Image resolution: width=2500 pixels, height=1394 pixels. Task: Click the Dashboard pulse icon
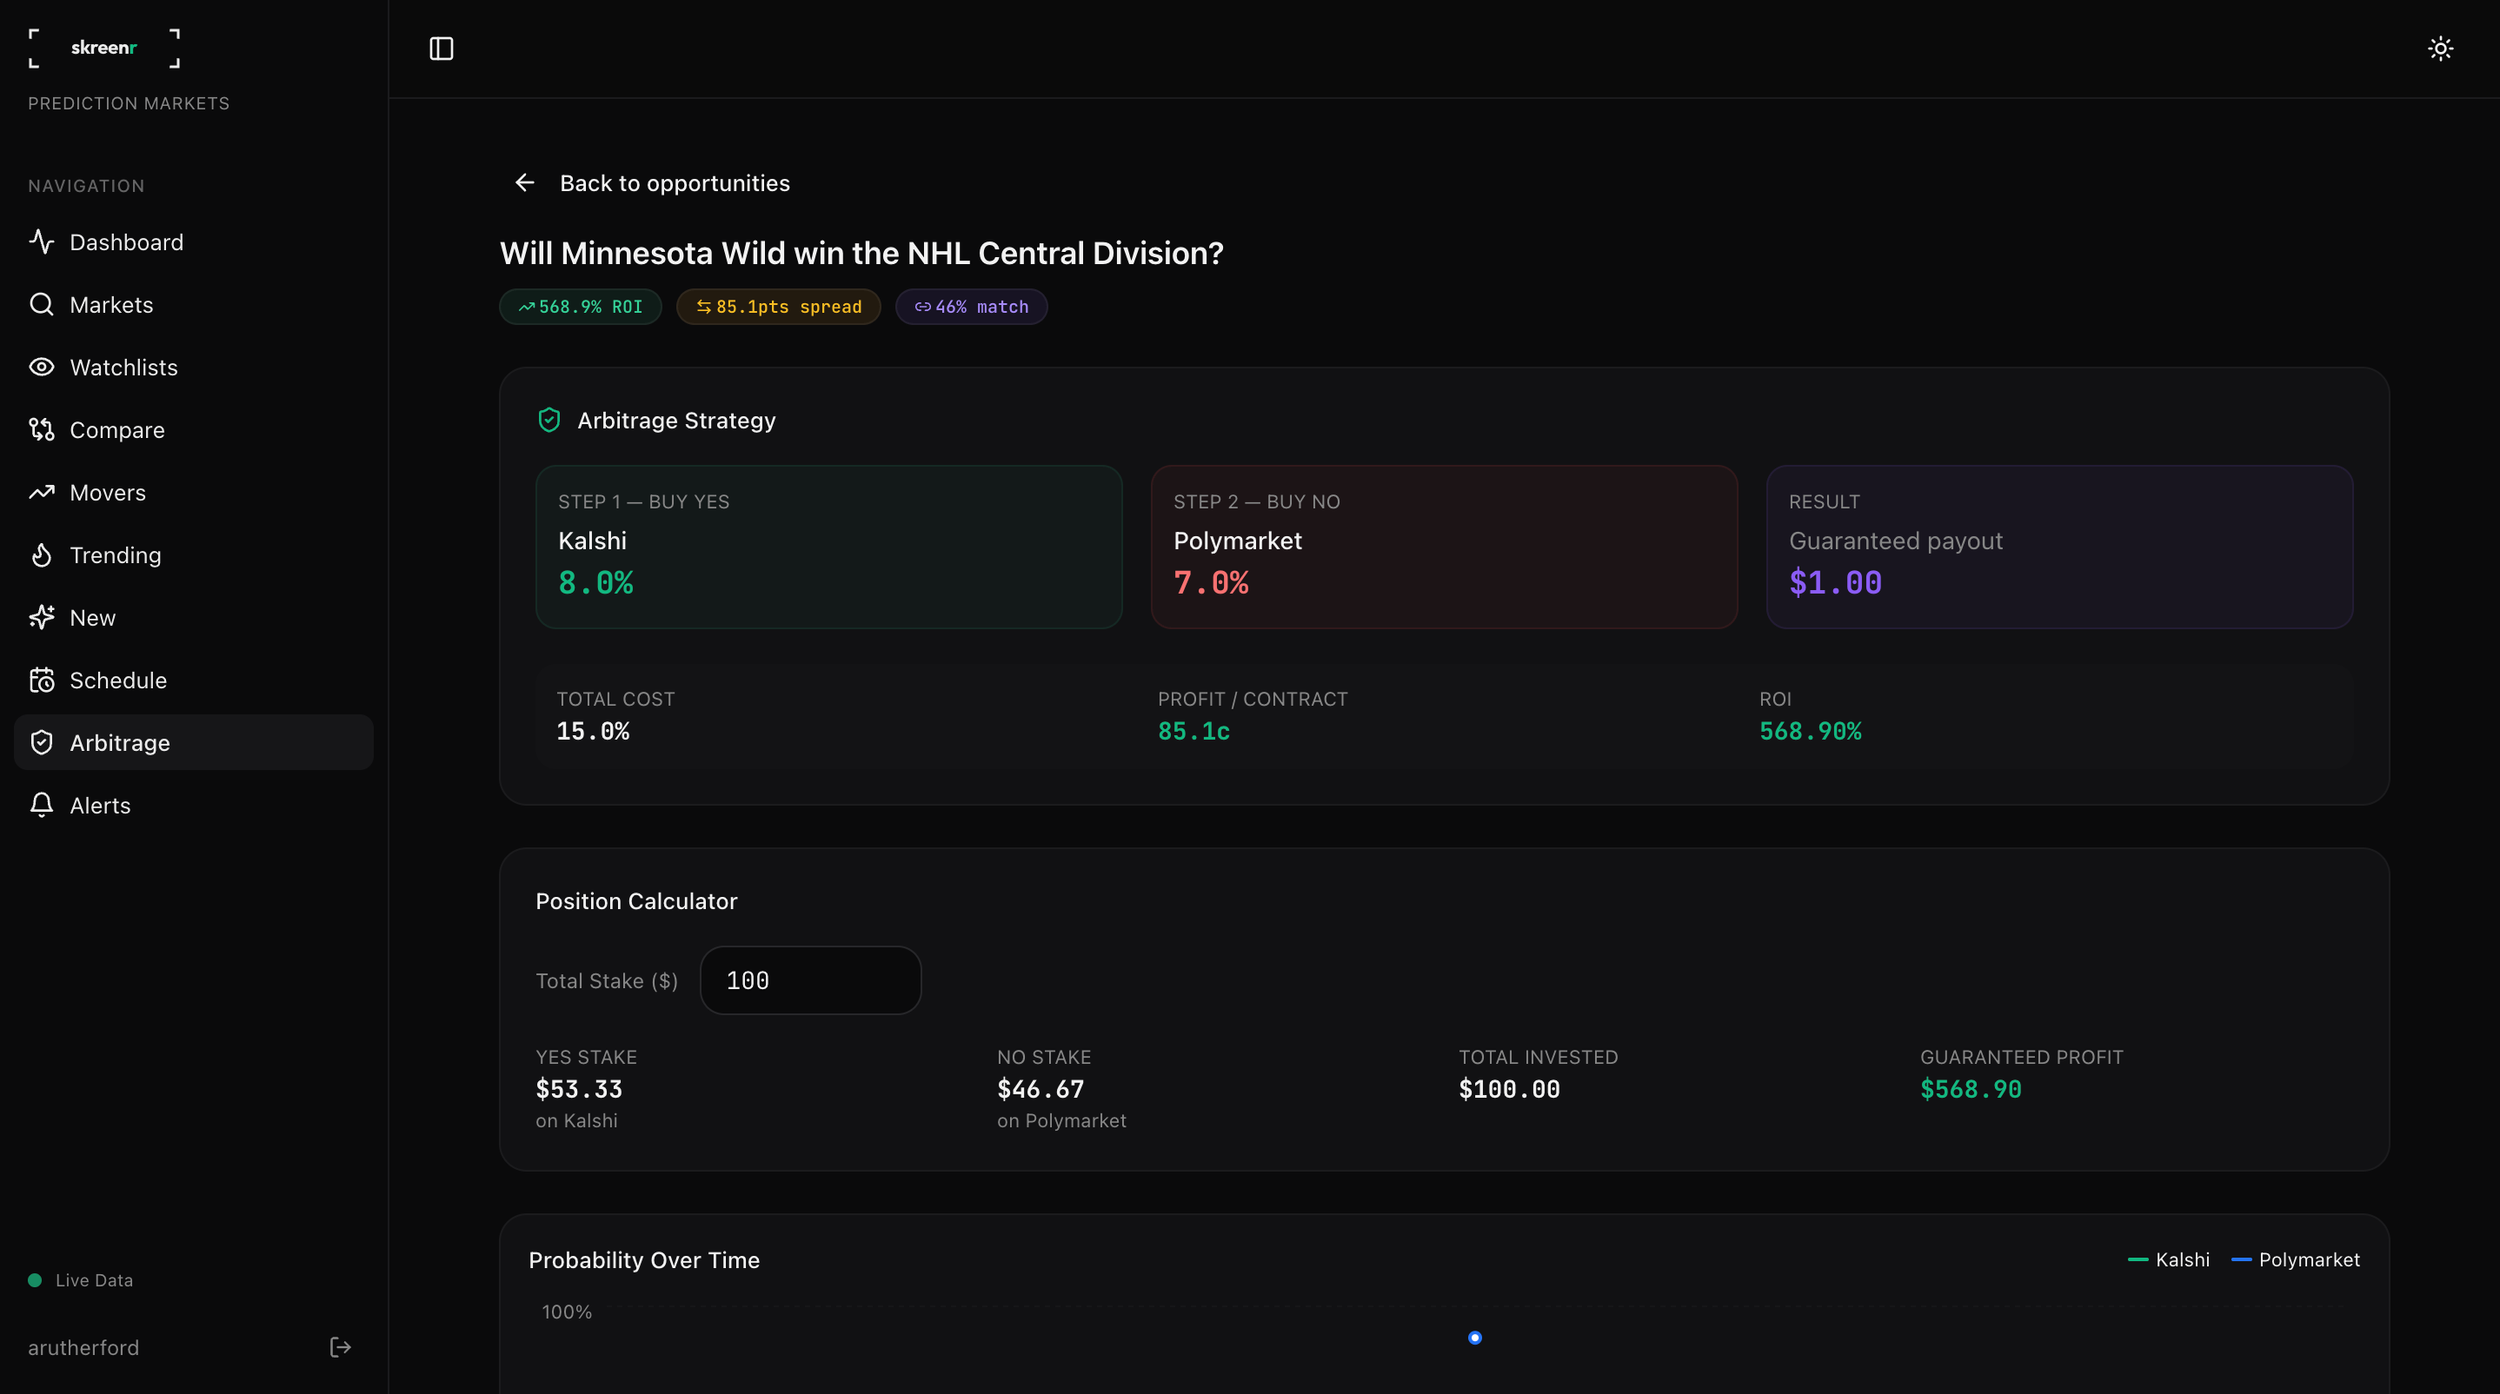click(41, 242)
